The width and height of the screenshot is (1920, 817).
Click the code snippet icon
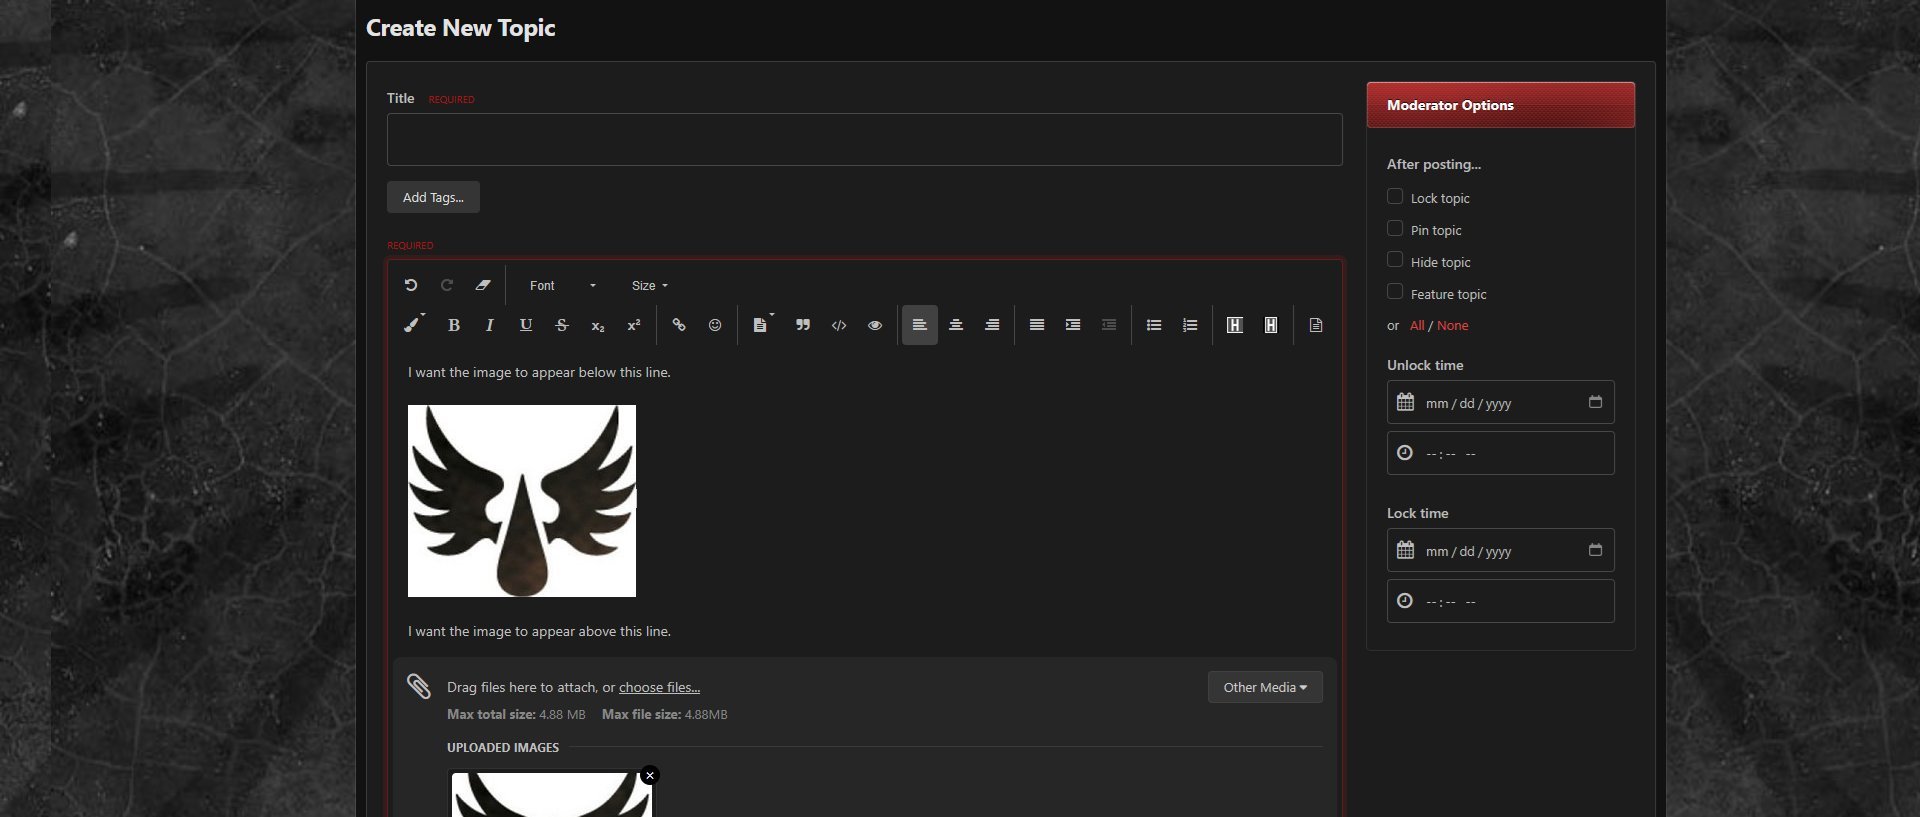tap(839, 325)
